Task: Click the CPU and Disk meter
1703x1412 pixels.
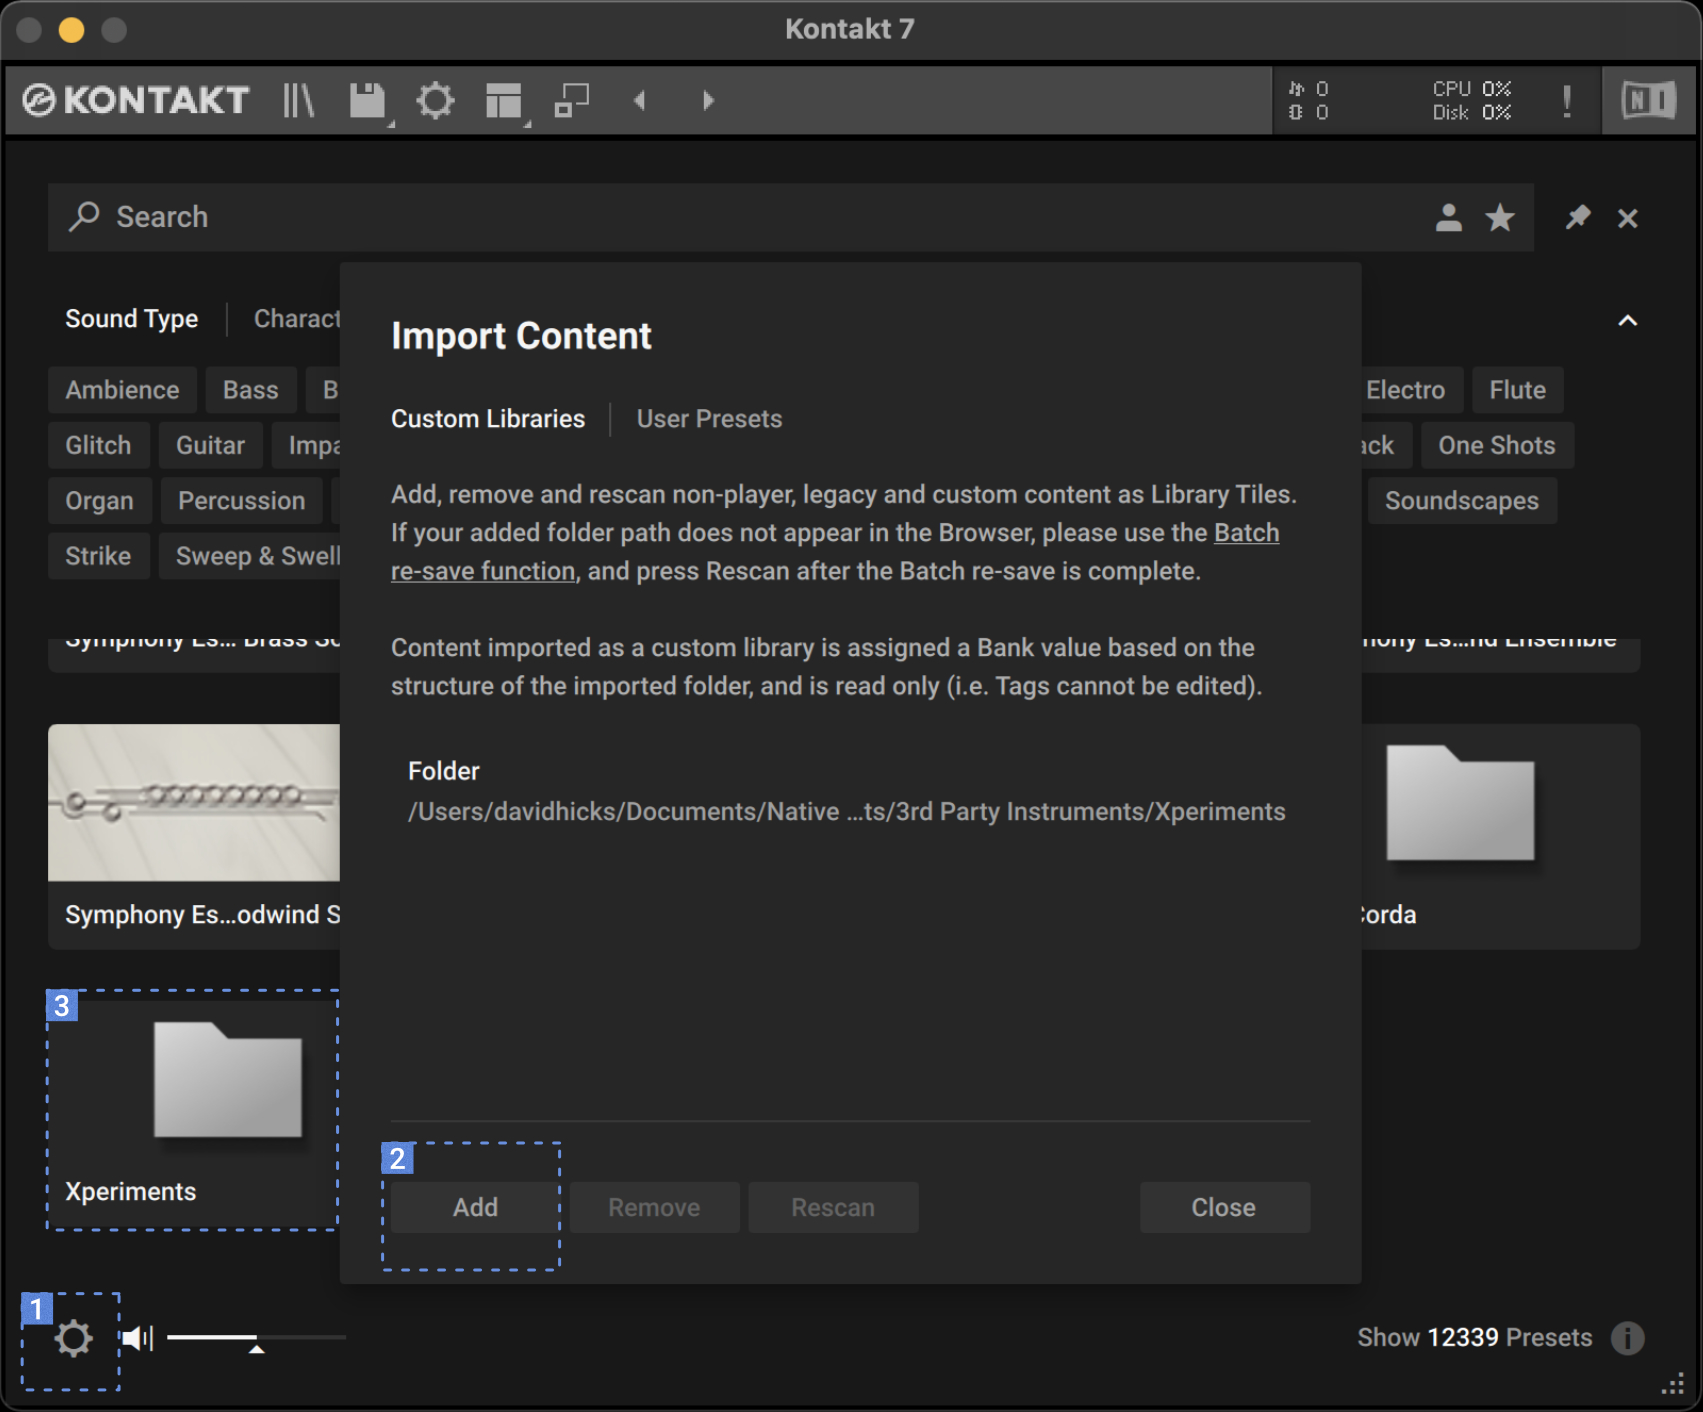Action: tap(1471, 100)
